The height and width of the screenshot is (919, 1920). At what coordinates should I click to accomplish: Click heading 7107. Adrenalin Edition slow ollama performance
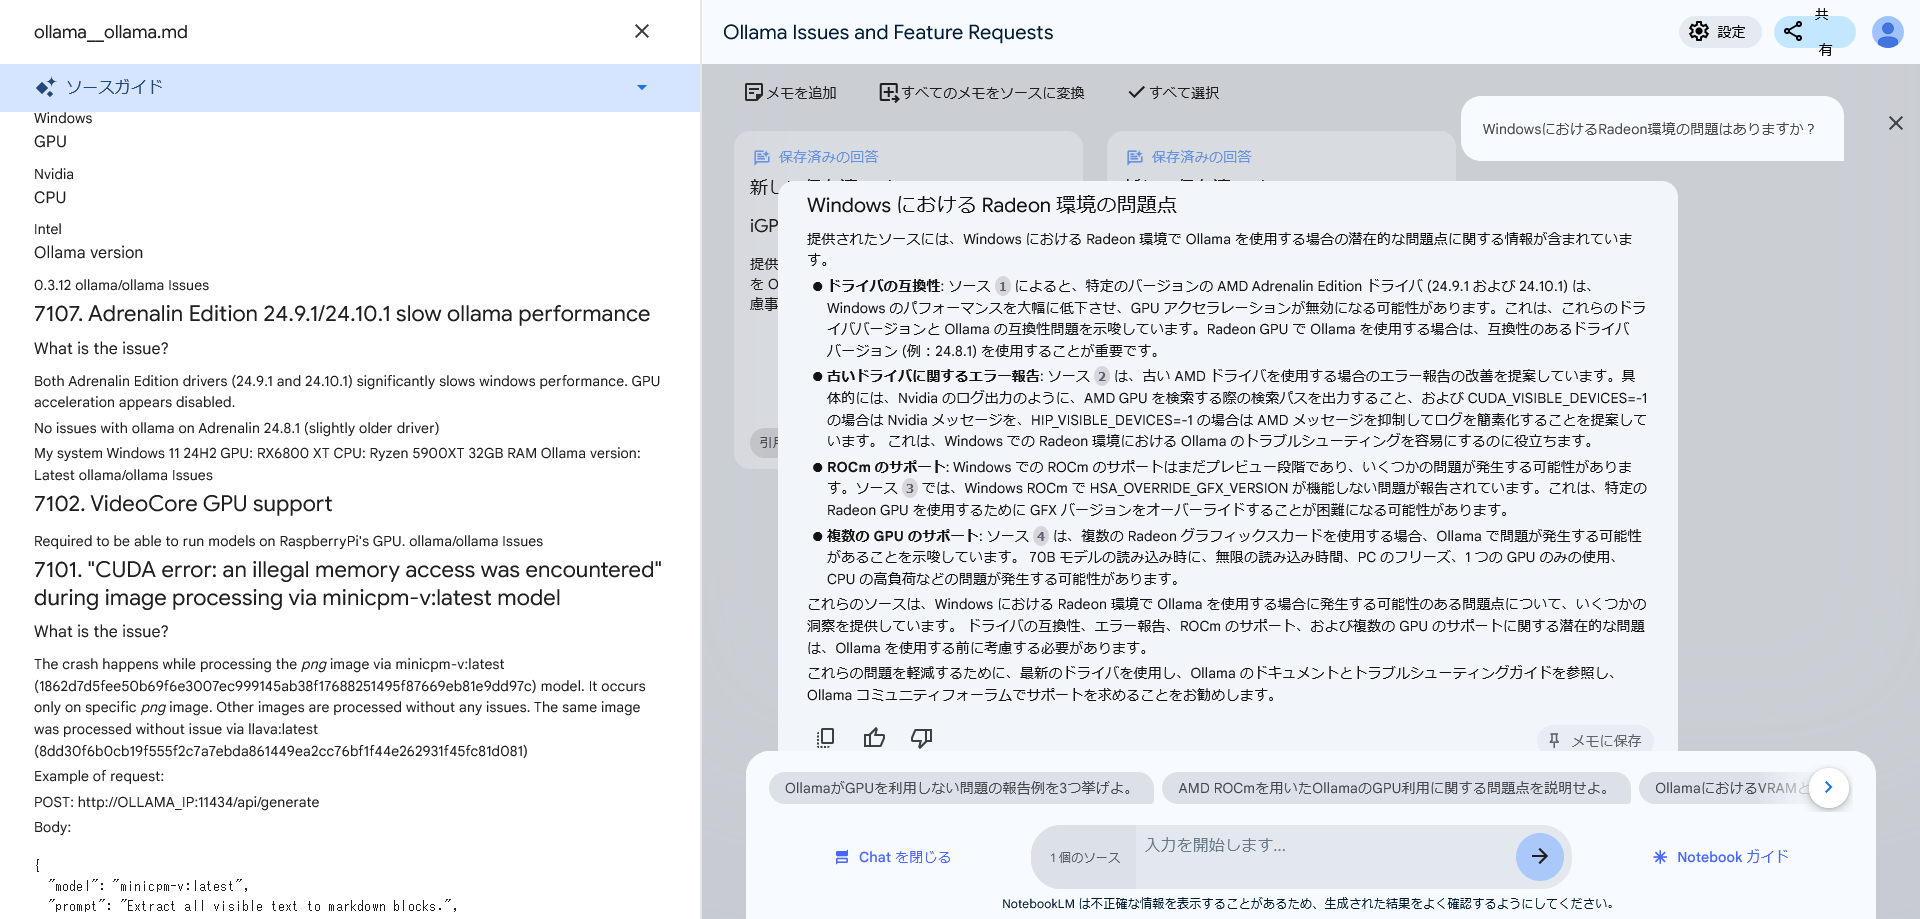pos(342,314)
